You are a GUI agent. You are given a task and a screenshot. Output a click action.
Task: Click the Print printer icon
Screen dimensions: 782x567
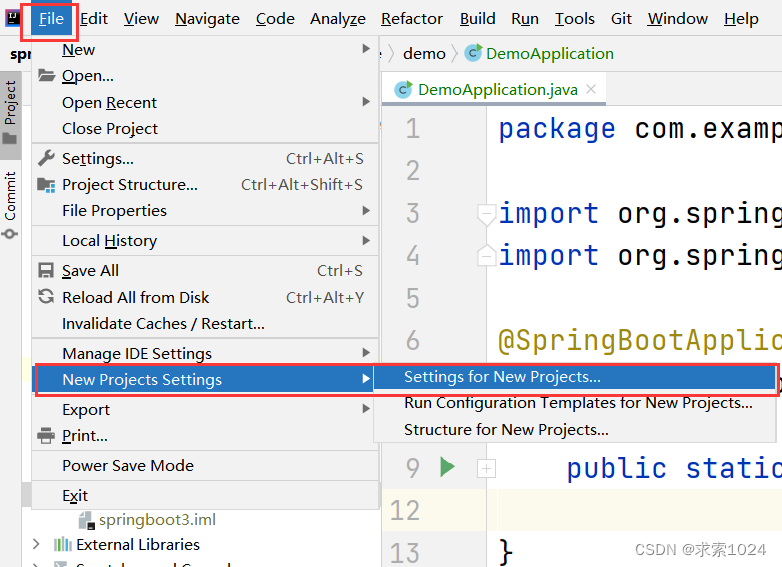pyautogui.click(x=46, y=435)
